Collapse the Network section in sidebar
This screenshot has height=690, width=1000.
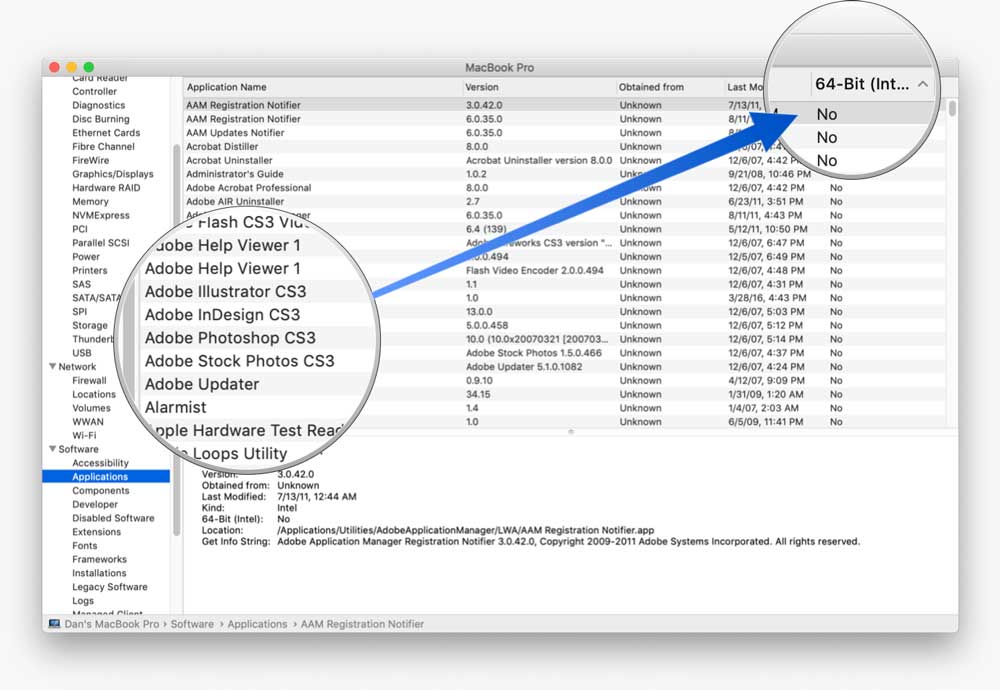tap(52, 367)
